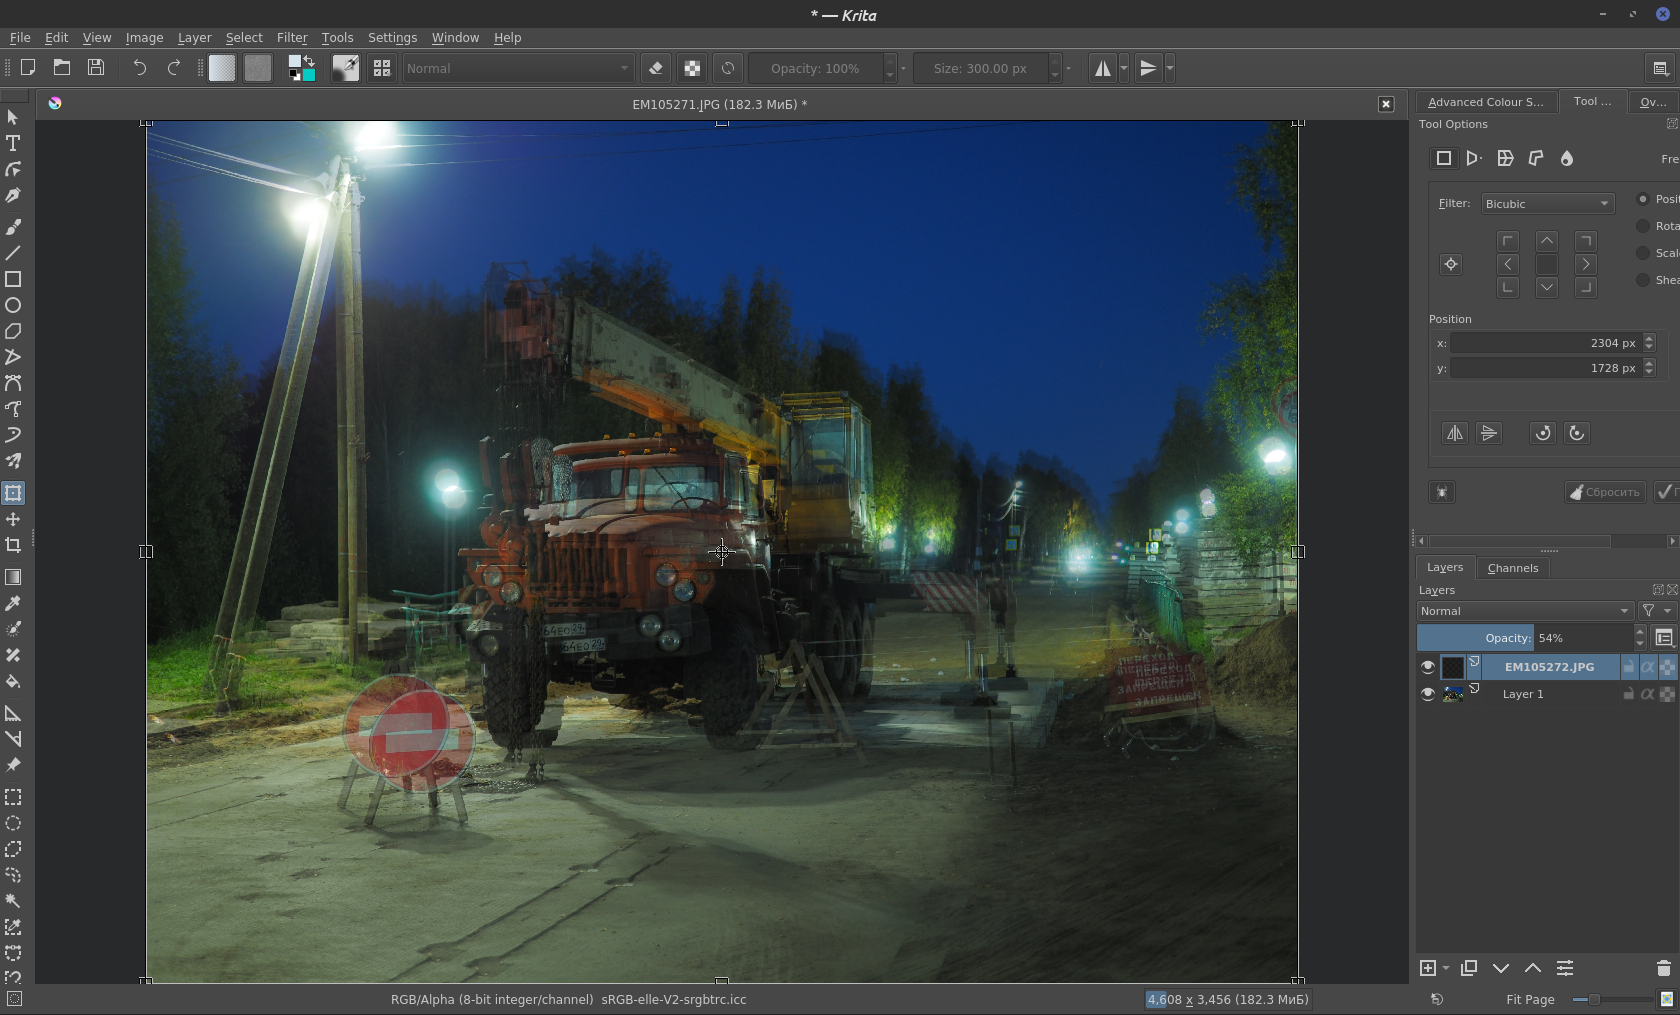
Task: Click the Save document toolbar icon
Action: click(96, 68)
